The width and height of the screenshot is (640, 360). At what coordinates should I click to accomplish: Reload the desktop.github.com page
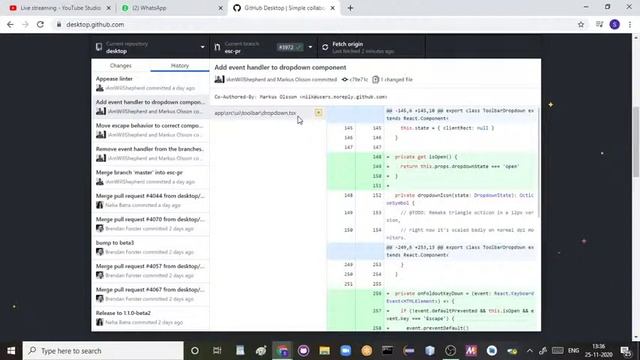[40, 24]
